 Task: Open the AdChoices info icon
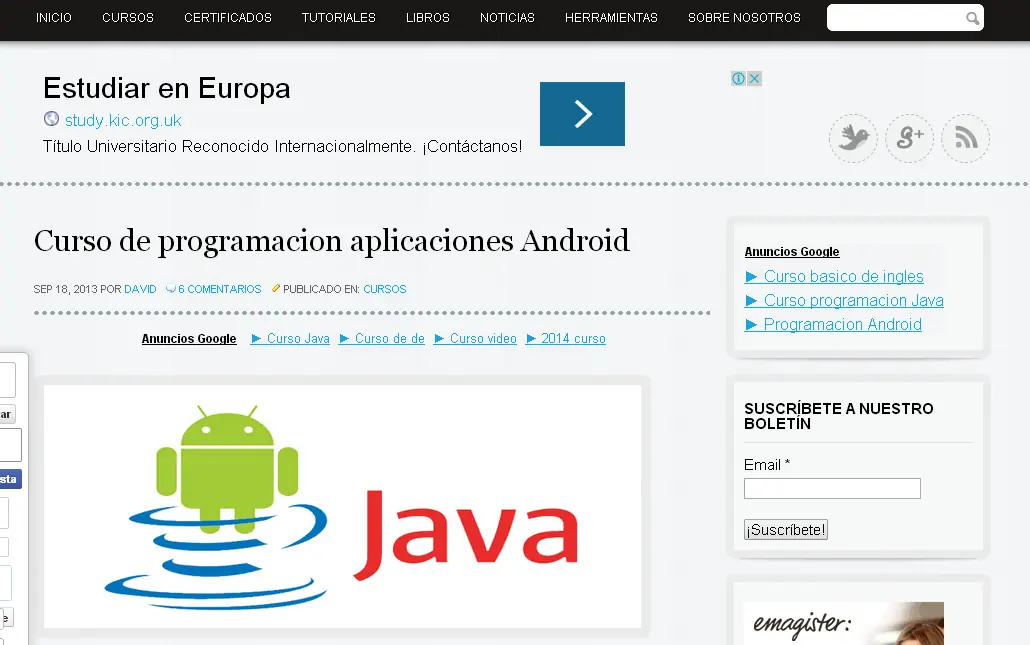tap(738, 79)
